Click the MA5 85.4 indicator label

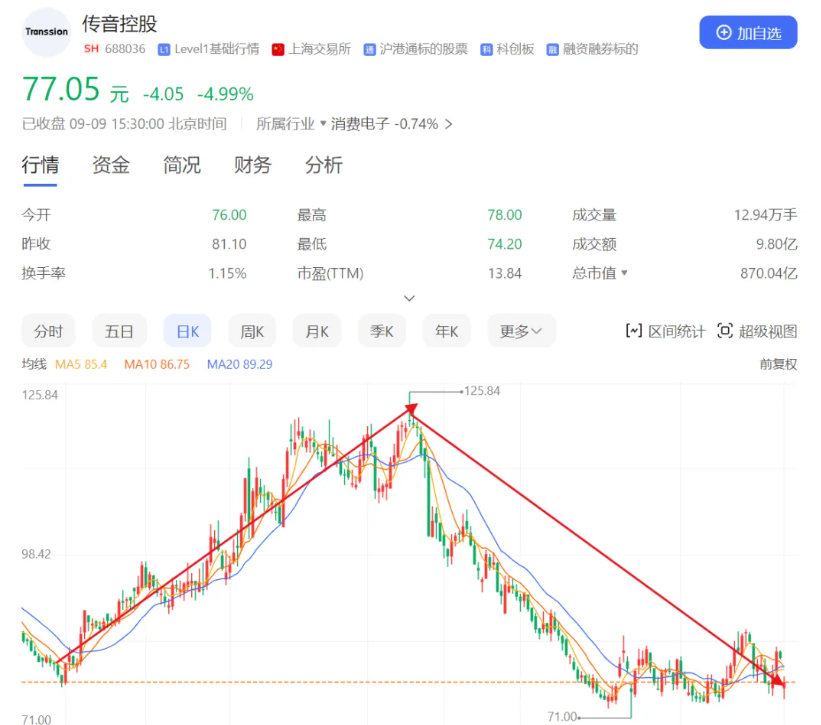point(81,364)
